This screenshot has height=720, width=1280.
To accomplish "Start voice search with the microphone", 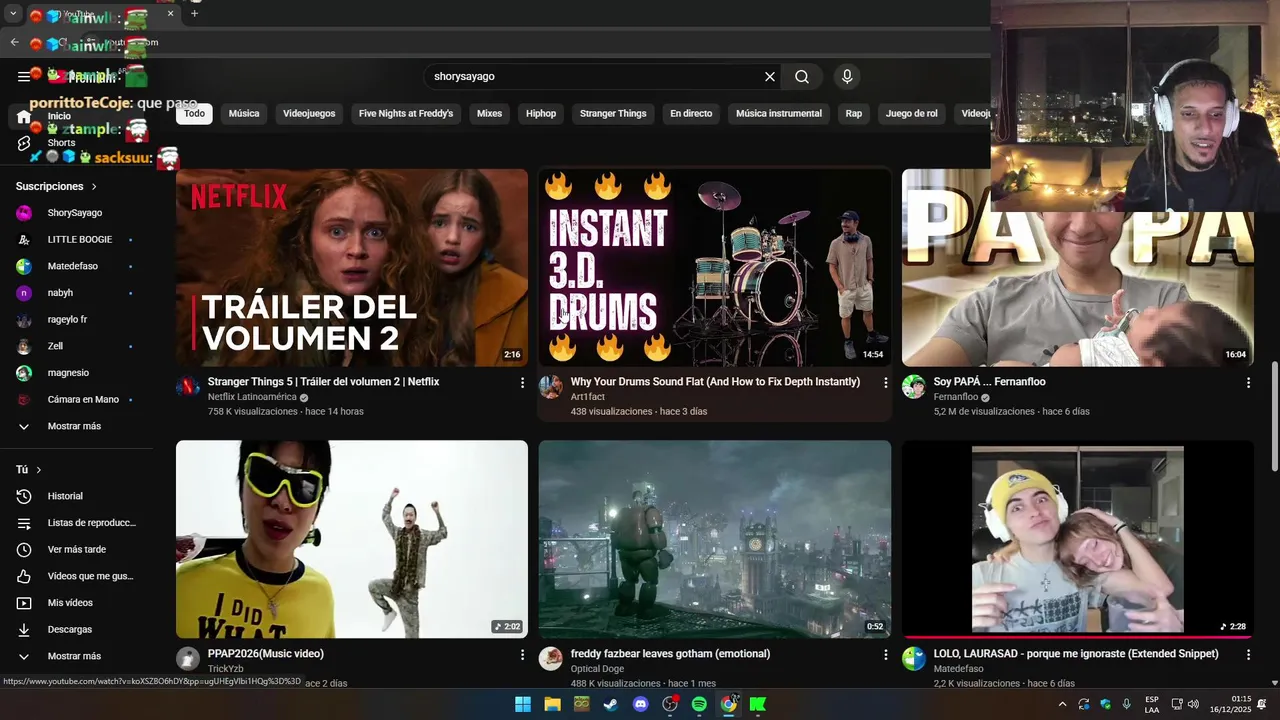I will [847, 76].
